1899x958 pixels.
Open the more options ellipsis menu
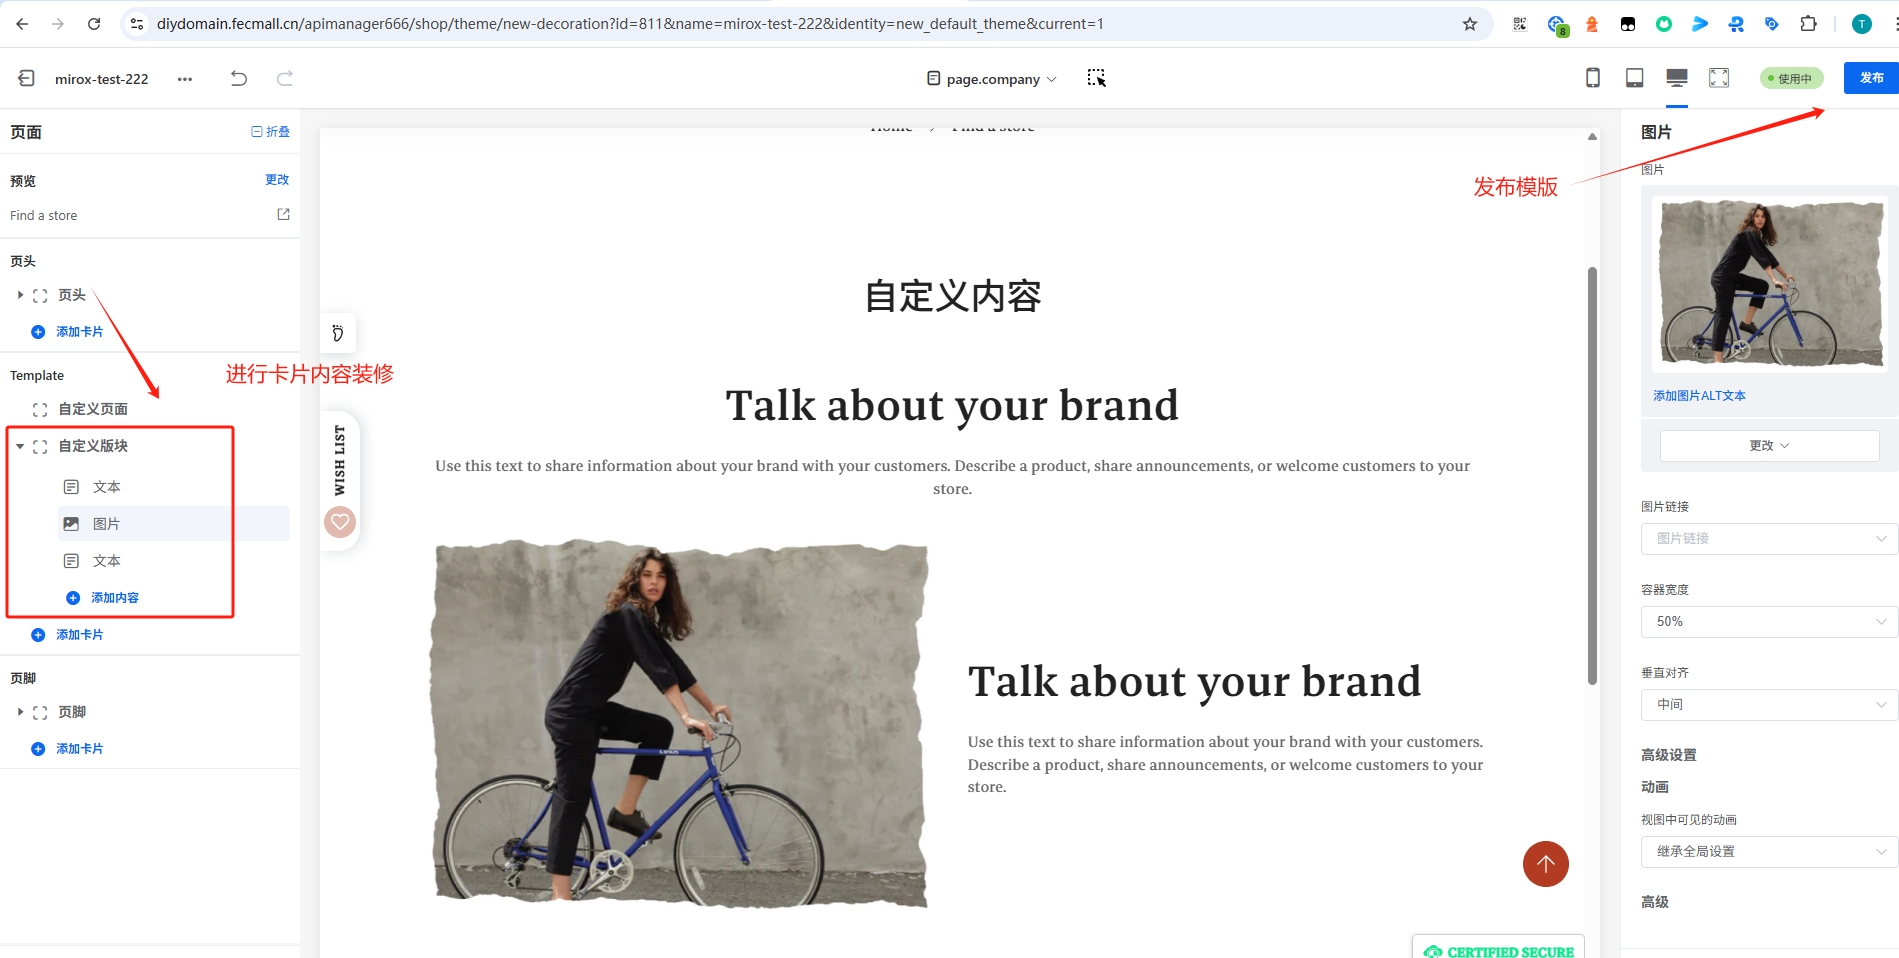click(x=185, y=79)
